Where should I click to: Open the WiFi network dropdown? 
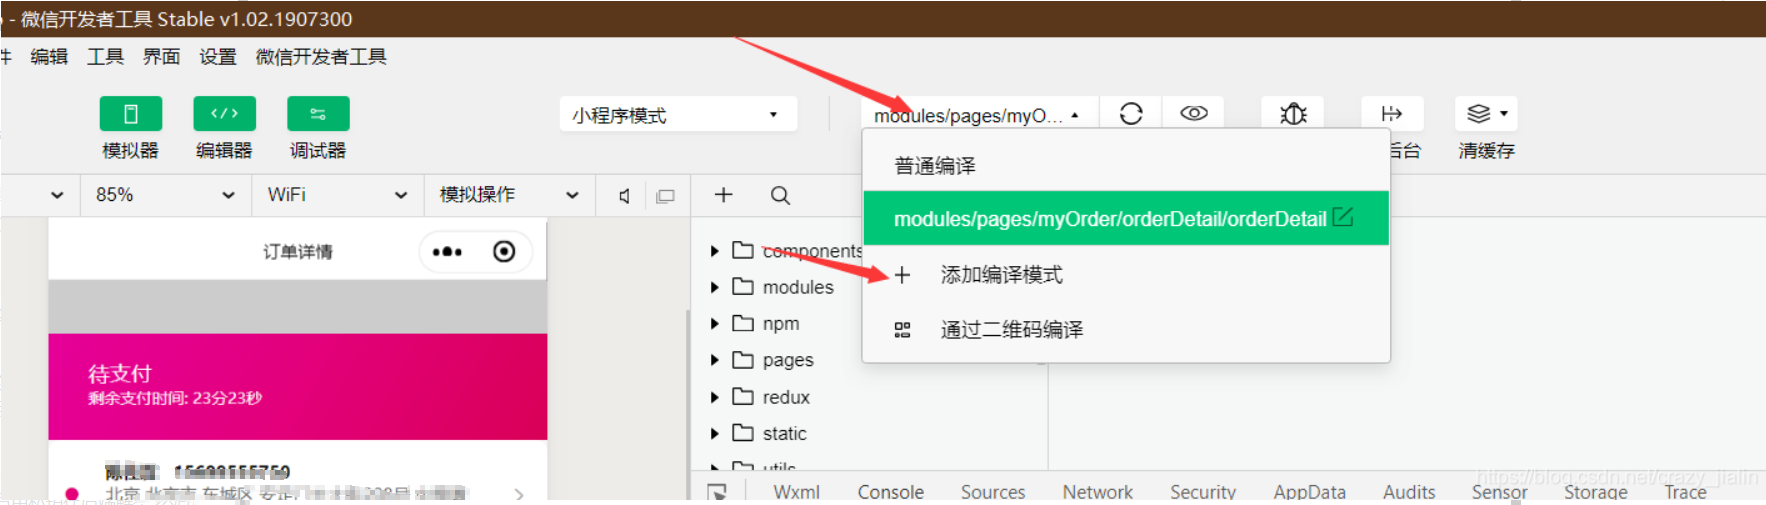point(338,195)
